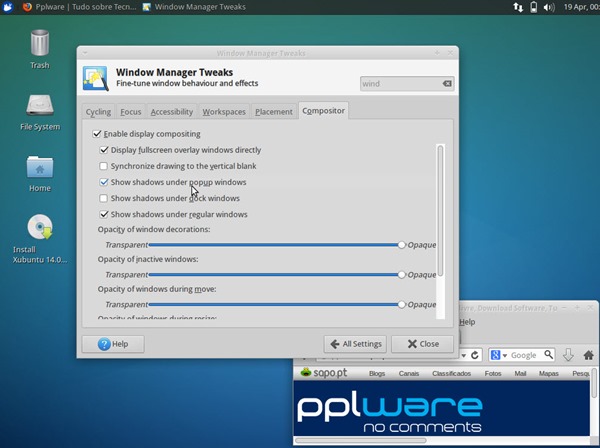
Task: Toggle Display fullscreen overlay windows directly
Action: click(x=104, y=150)
